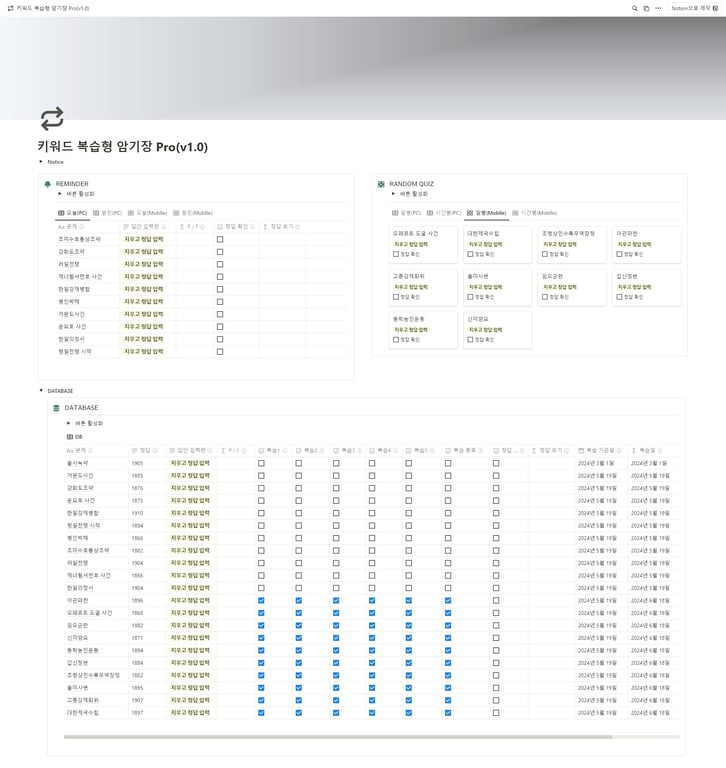The width and height of the screenshot is (726, 768).
Task: Open the 정답 보기 column header in REMINDER
Action: (x=282, y=227)
